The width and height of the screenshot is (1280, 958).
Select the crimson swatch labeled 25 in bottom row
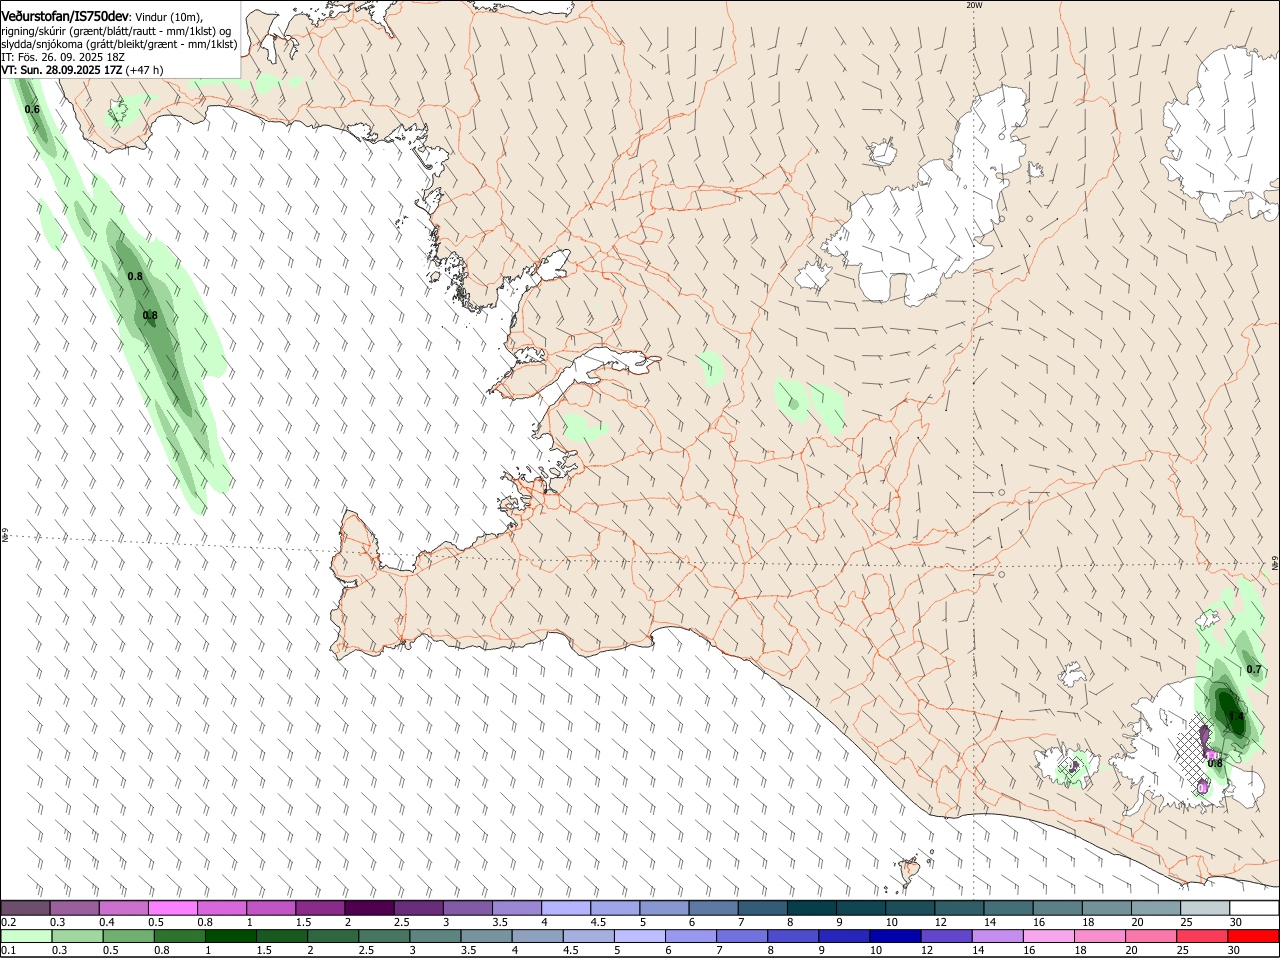point(1203,936)
